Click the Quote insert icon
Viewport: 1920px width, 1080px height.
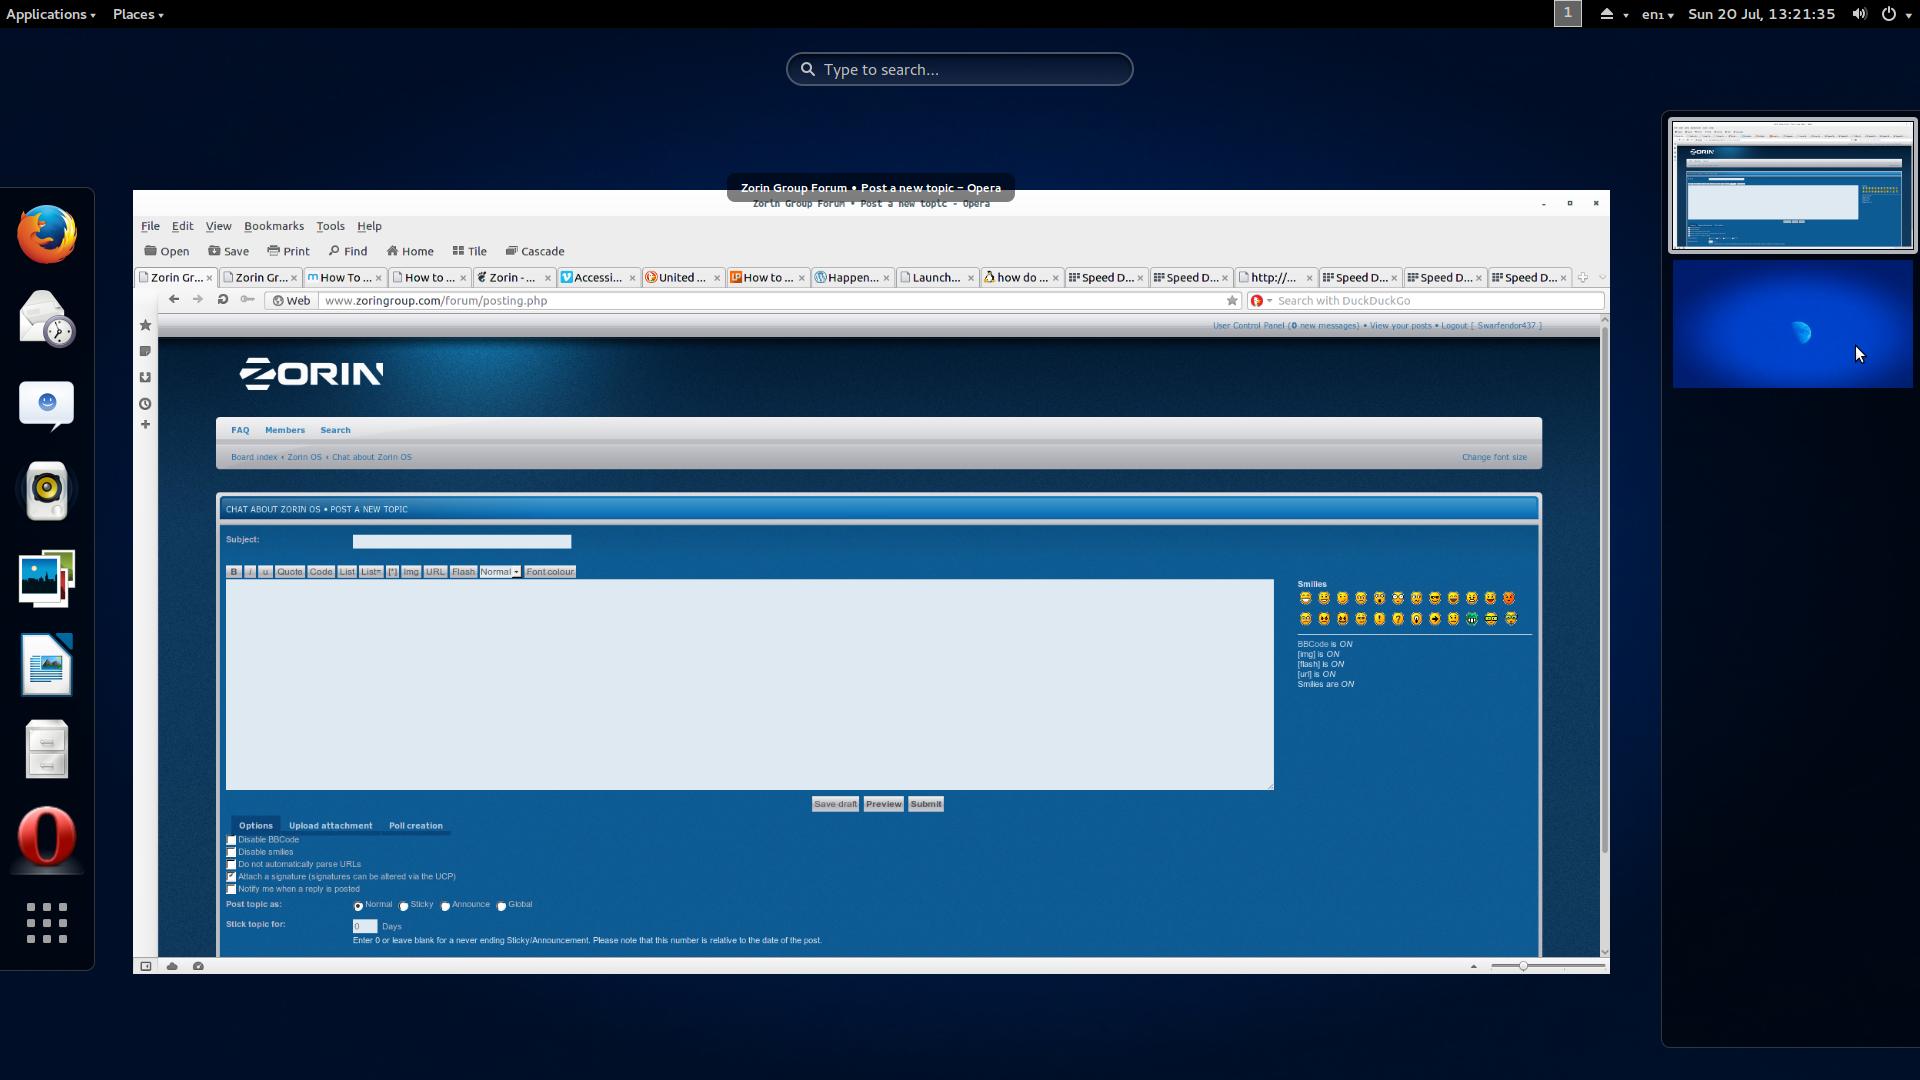[287, 570]
